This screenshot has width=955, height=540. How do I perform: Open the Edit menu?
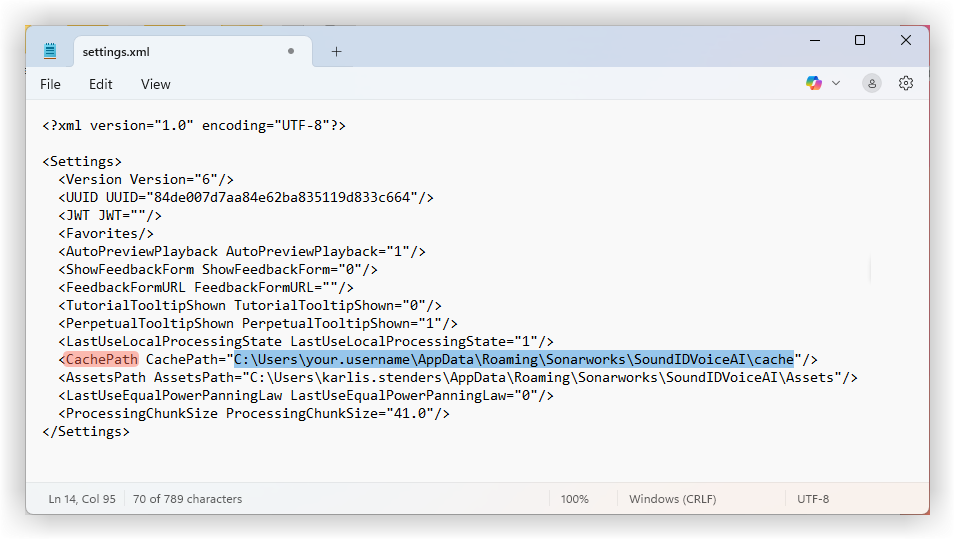(x=100, y=85)
